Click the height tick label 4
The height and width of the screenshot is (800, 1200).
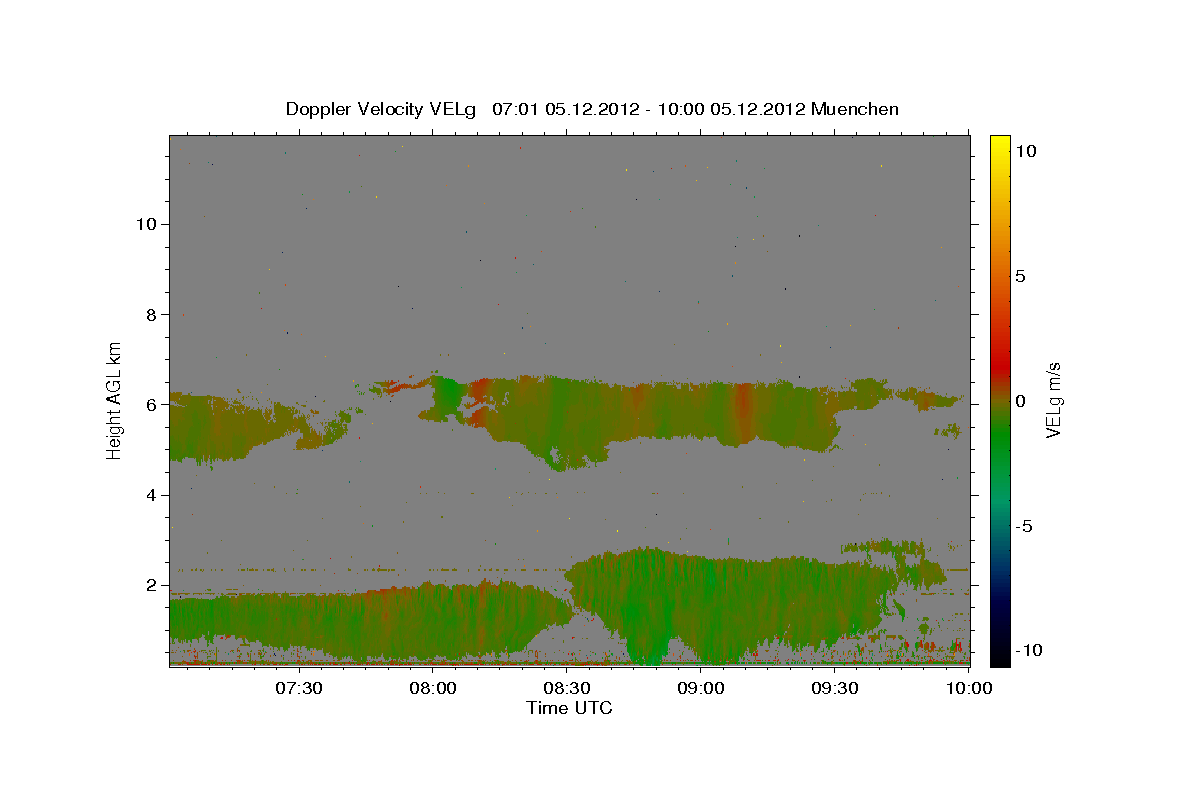[x=151, y=495]
